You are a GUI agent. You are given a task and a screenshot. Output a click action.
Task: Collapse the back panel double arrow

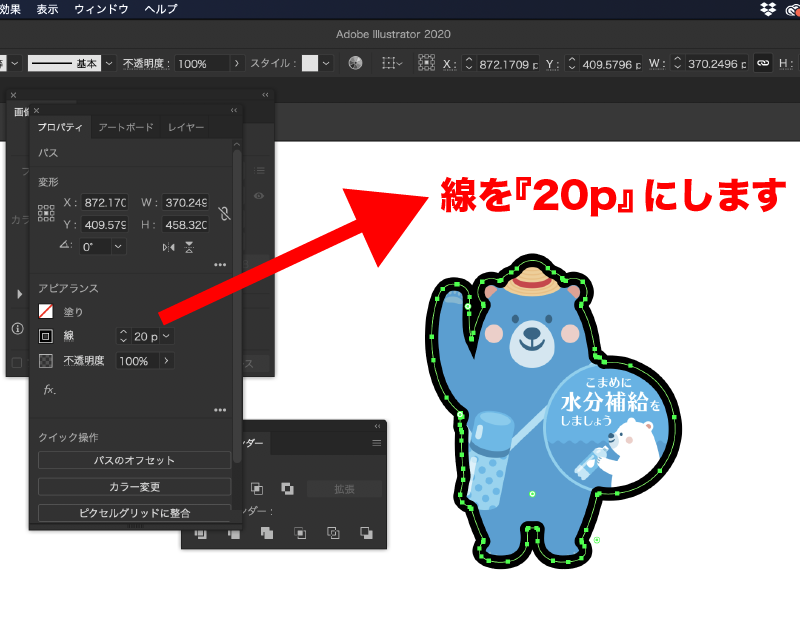point(265,95)
